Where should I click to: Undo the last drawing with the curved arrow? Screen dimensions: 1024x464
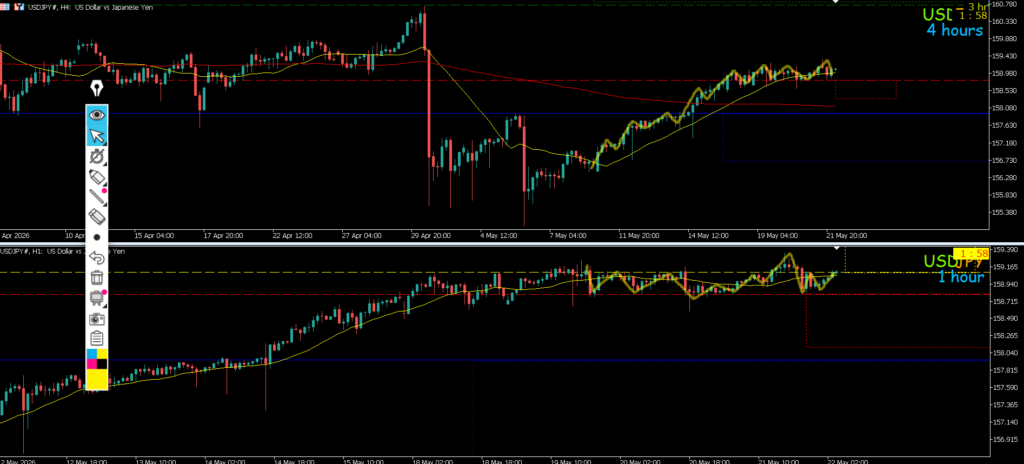click(97, 257)
